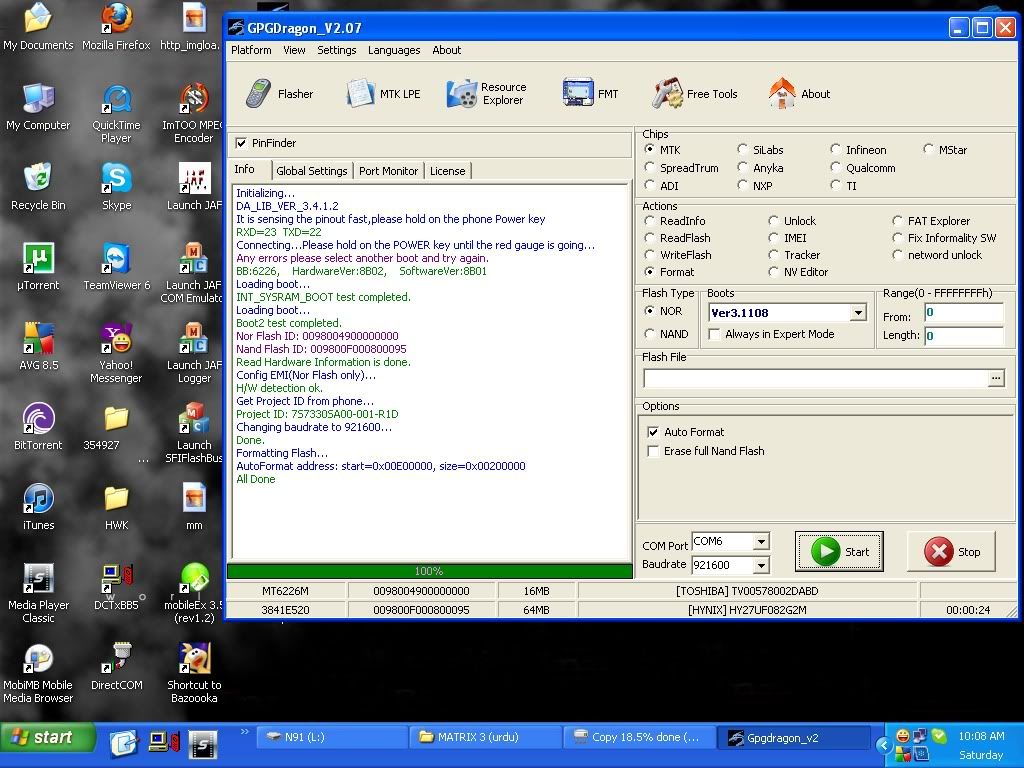Choose the ReadInfo action
This screenshot has height=768, width=1024.
(x=650, y=221)
